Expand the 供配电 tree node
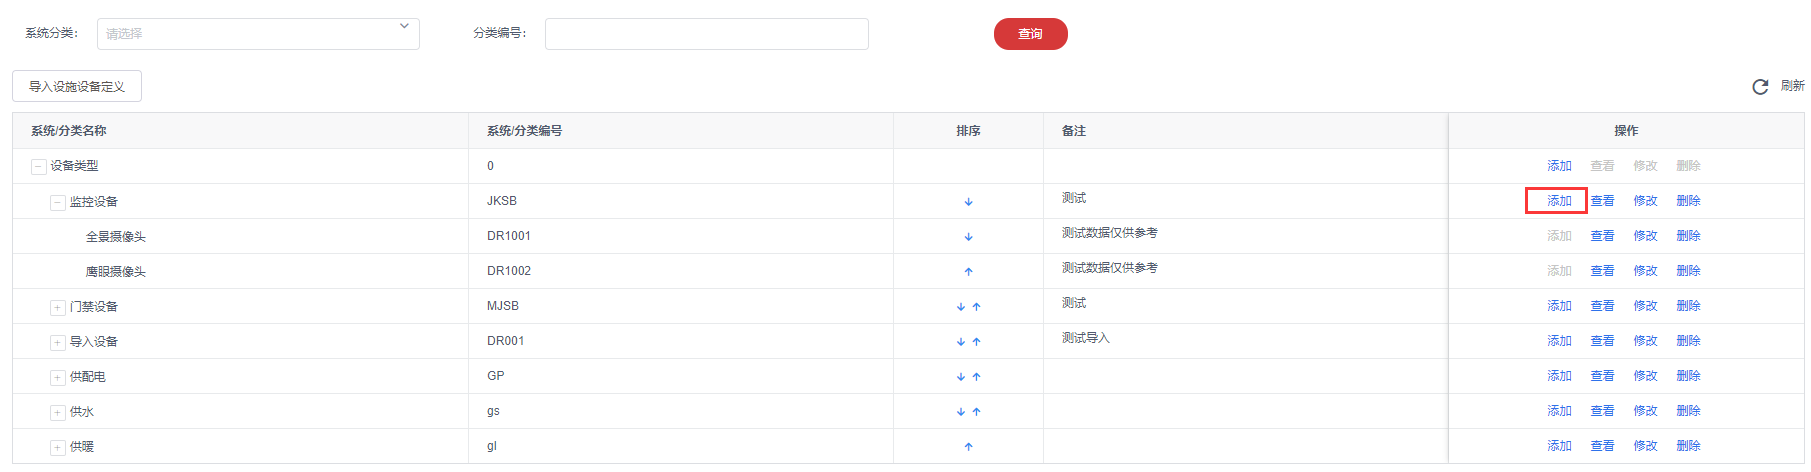Viewport: 1811px width, 472px height. coord(58,377)
